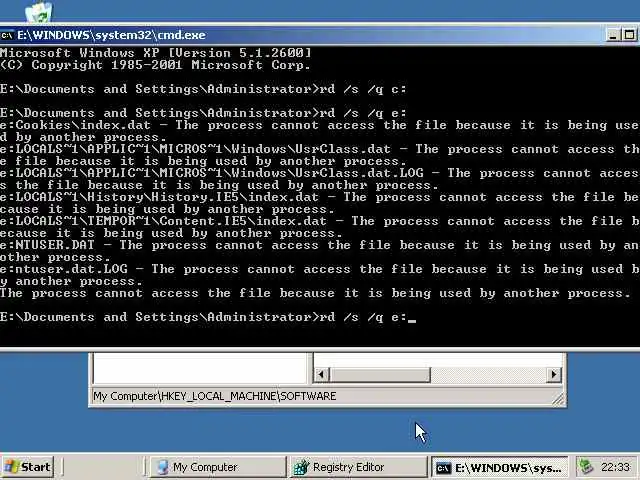Image resolution: width=640 pixels, height=480 pixels.
Task: Click the Copyright 1985-2001 Microsoft Corp. line
Action: coord(155,65)
